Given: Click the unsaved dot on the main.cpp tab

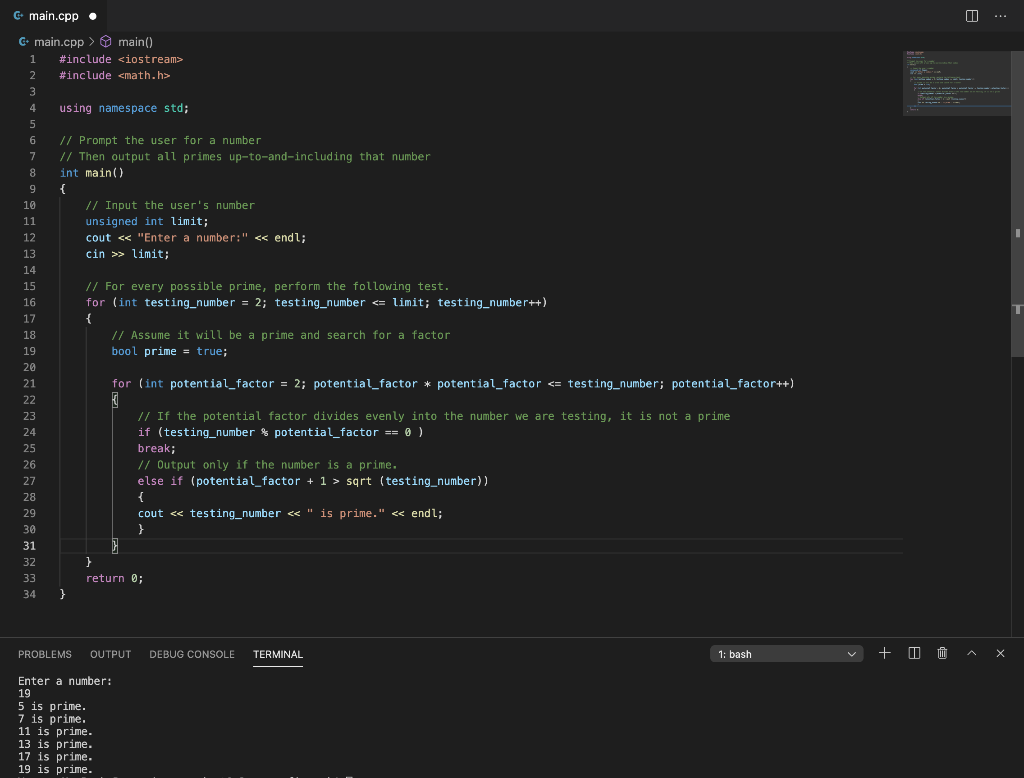Looking at the screenshot, I should [x=92, y=17].
